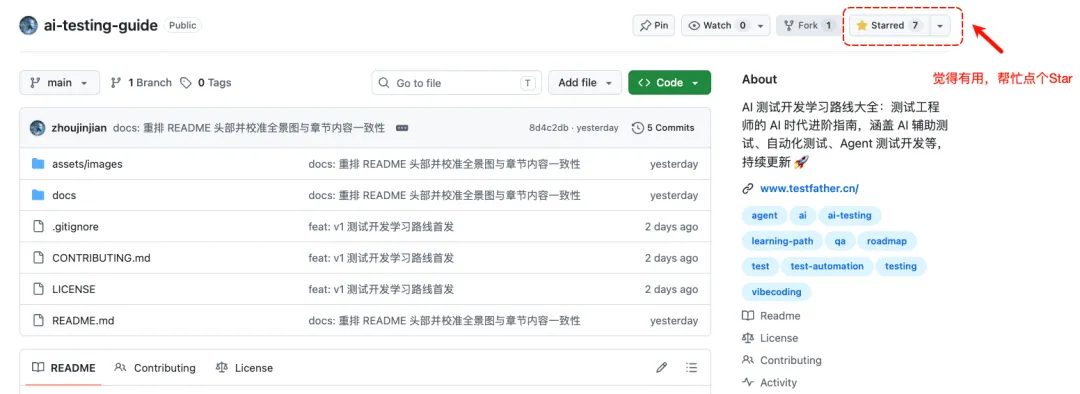Open commit message on the .gitignore row
Image resolution: width=1080 pixels, height=394 pixels.
[x=381, y=227]
